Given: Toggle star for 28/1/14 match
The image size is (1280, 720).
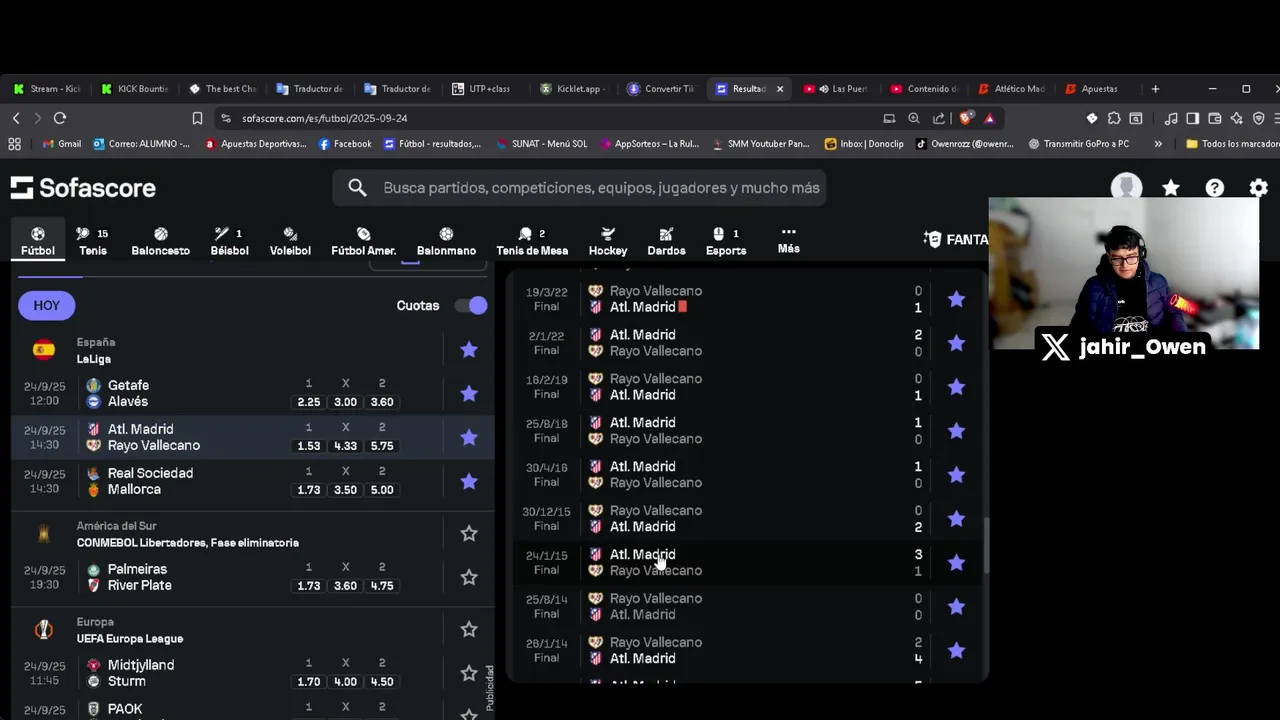Looking at the screenshot, I should click(x=957, y=651).
